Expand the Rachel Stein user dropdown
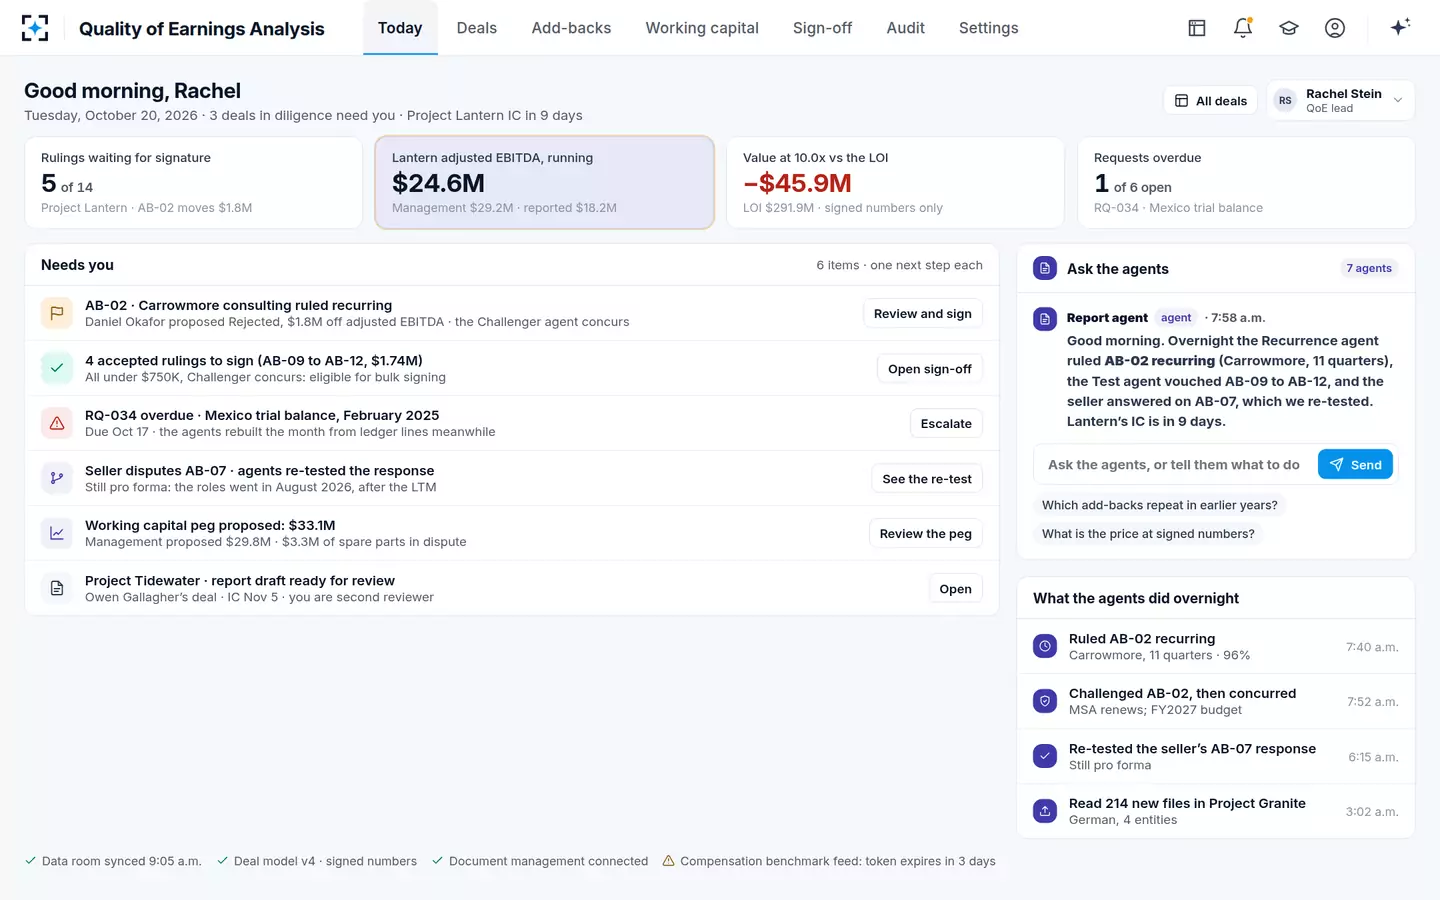 click(1341, 100)
